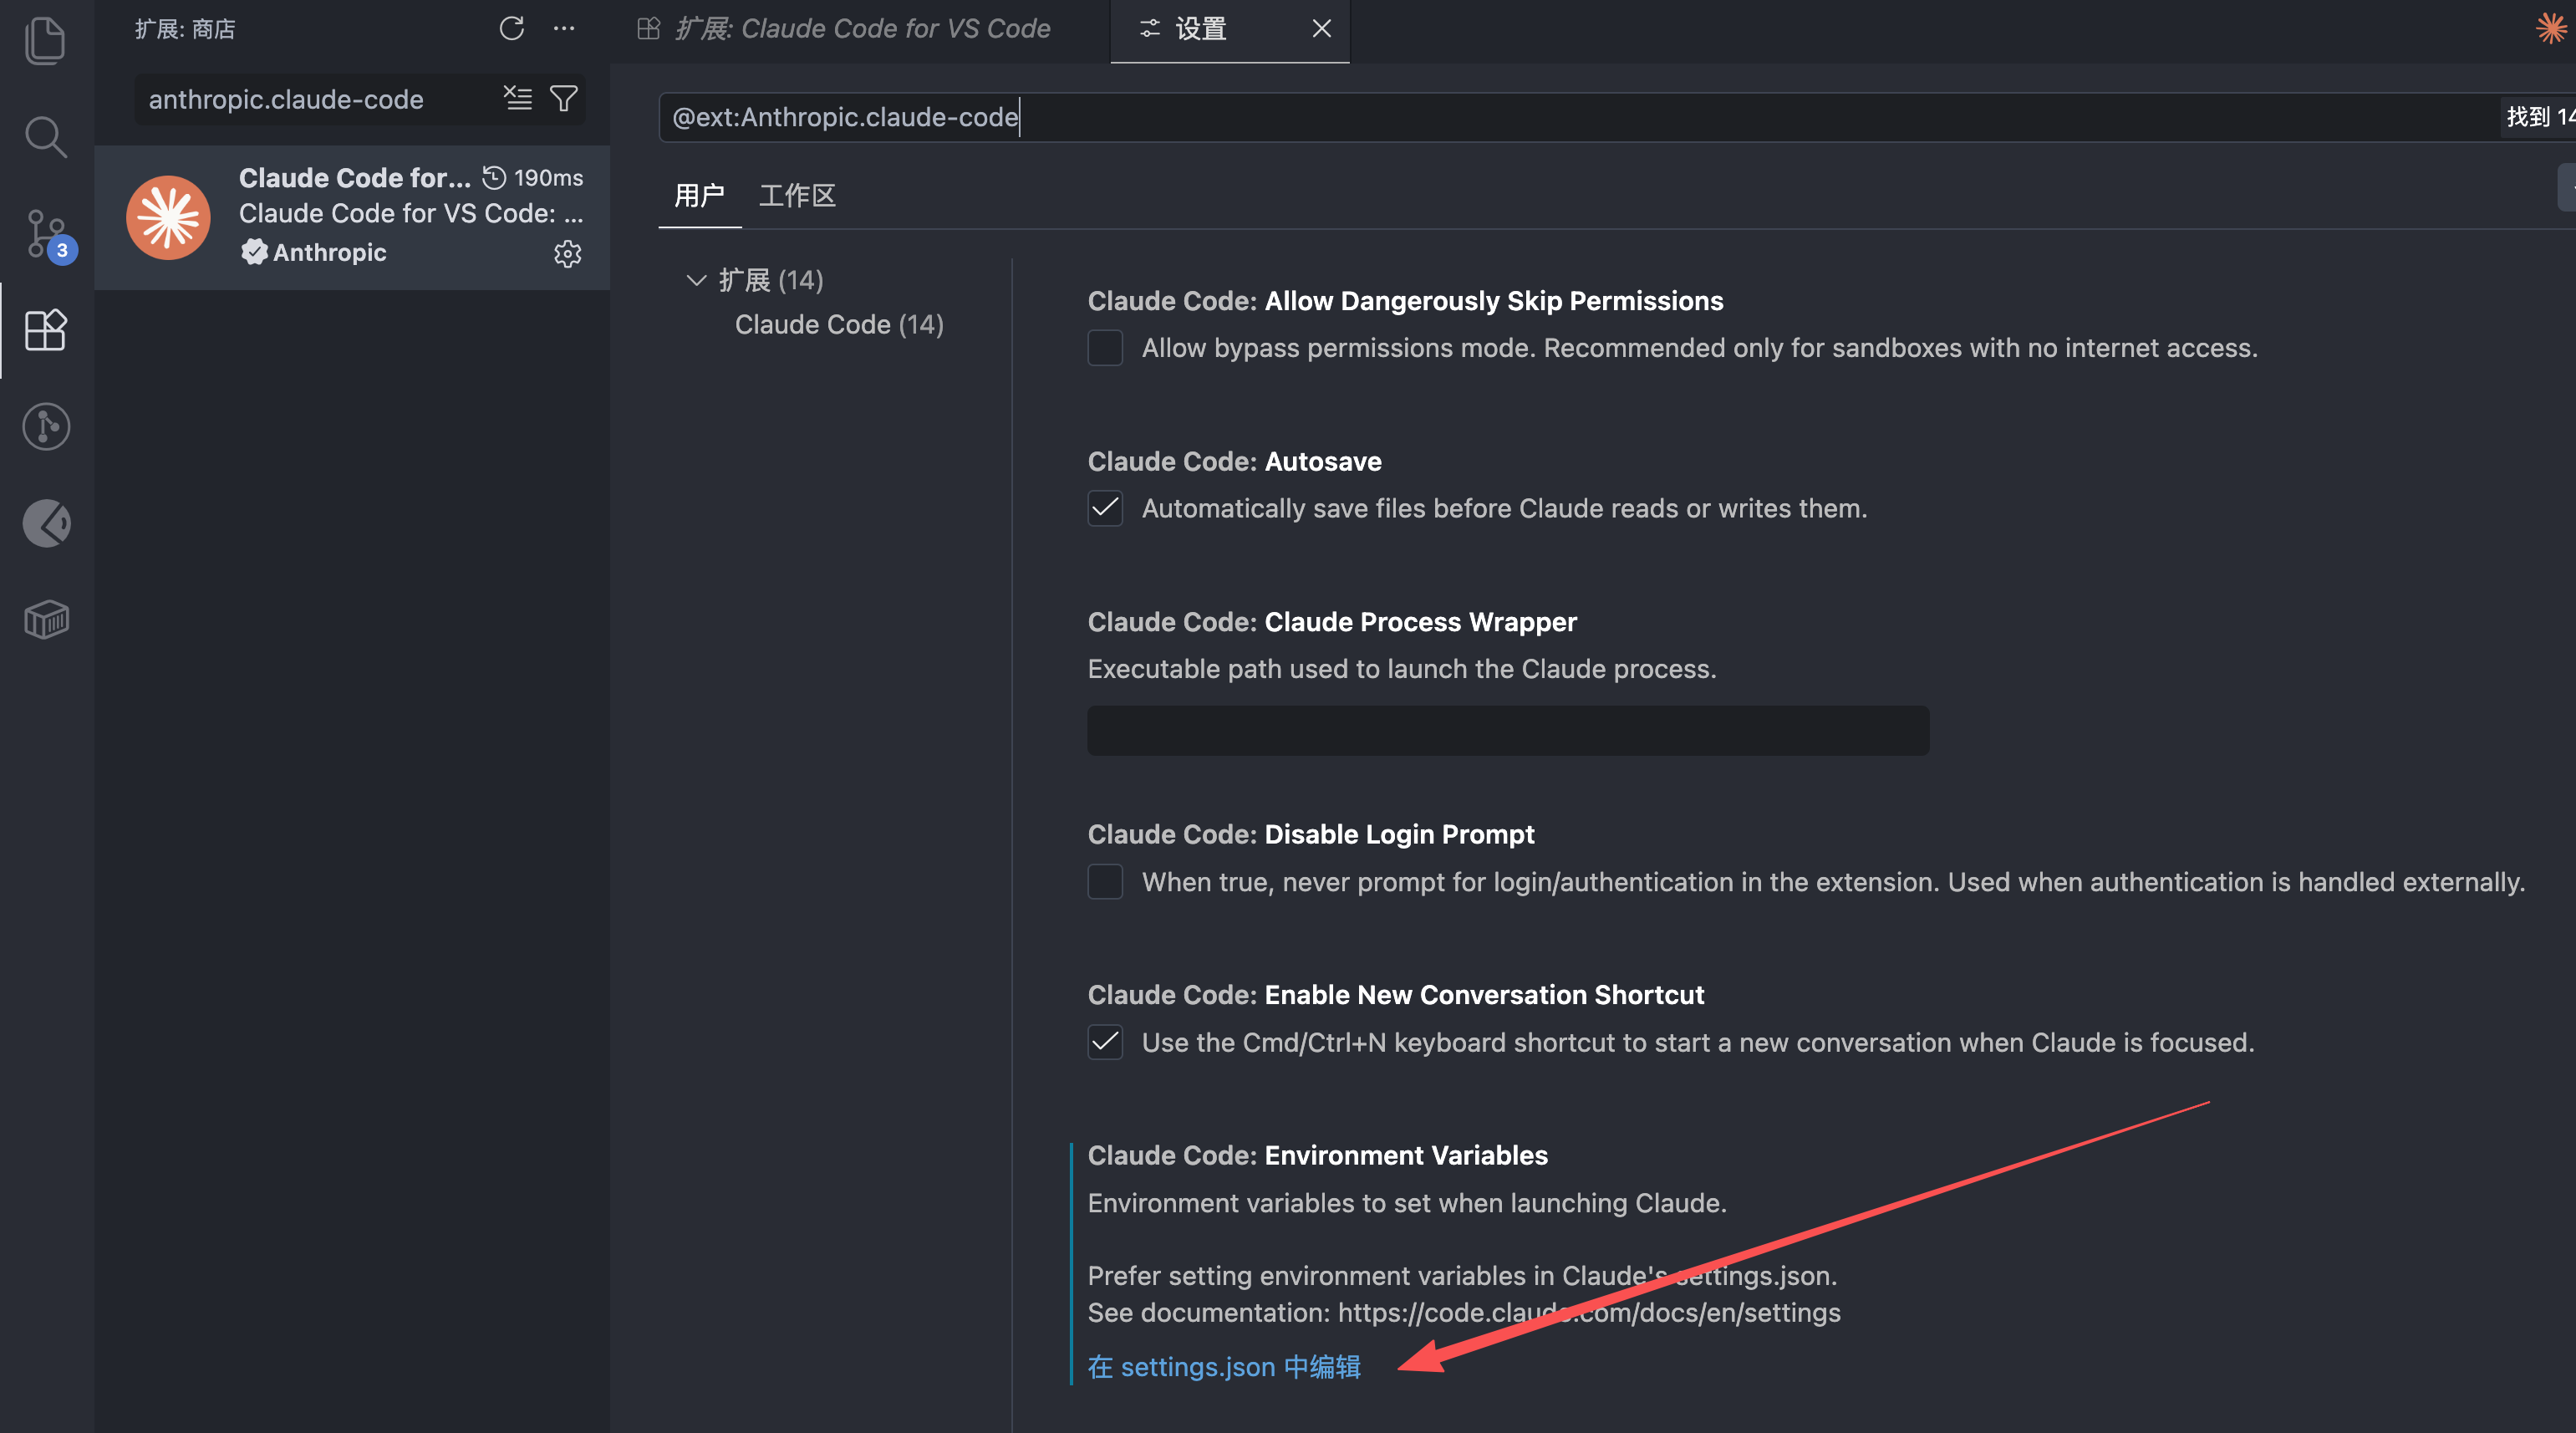The height and width of the screenshot is (1433, 2576).
Task: Open the 扩展: Claude Code for VS Code tab
Action: [862, 29]
